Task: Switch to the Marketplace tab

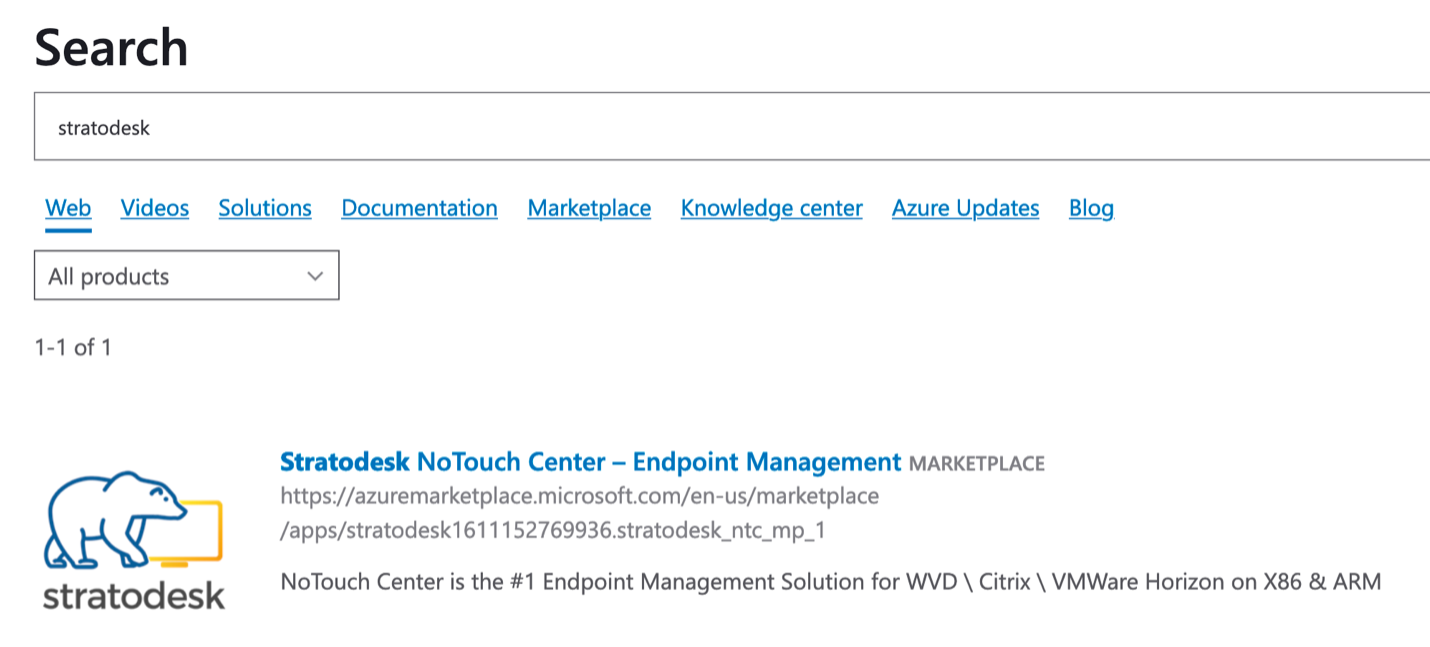Action: tap(589, 208)
